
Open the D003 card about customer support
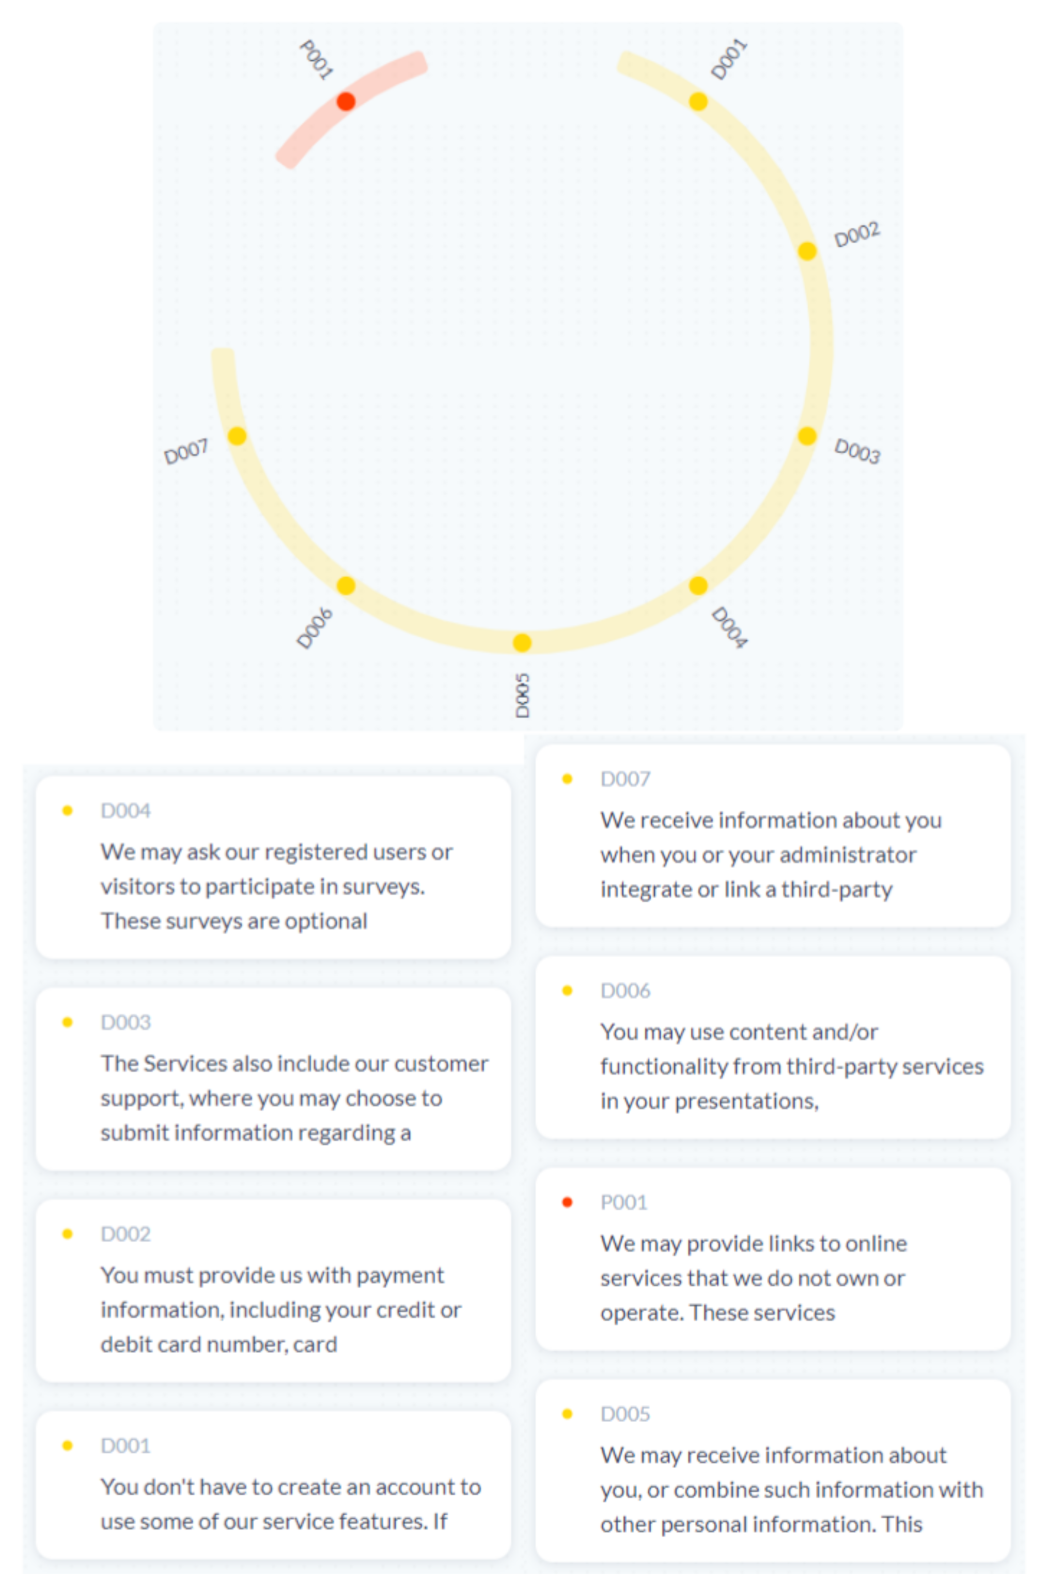273,1079
